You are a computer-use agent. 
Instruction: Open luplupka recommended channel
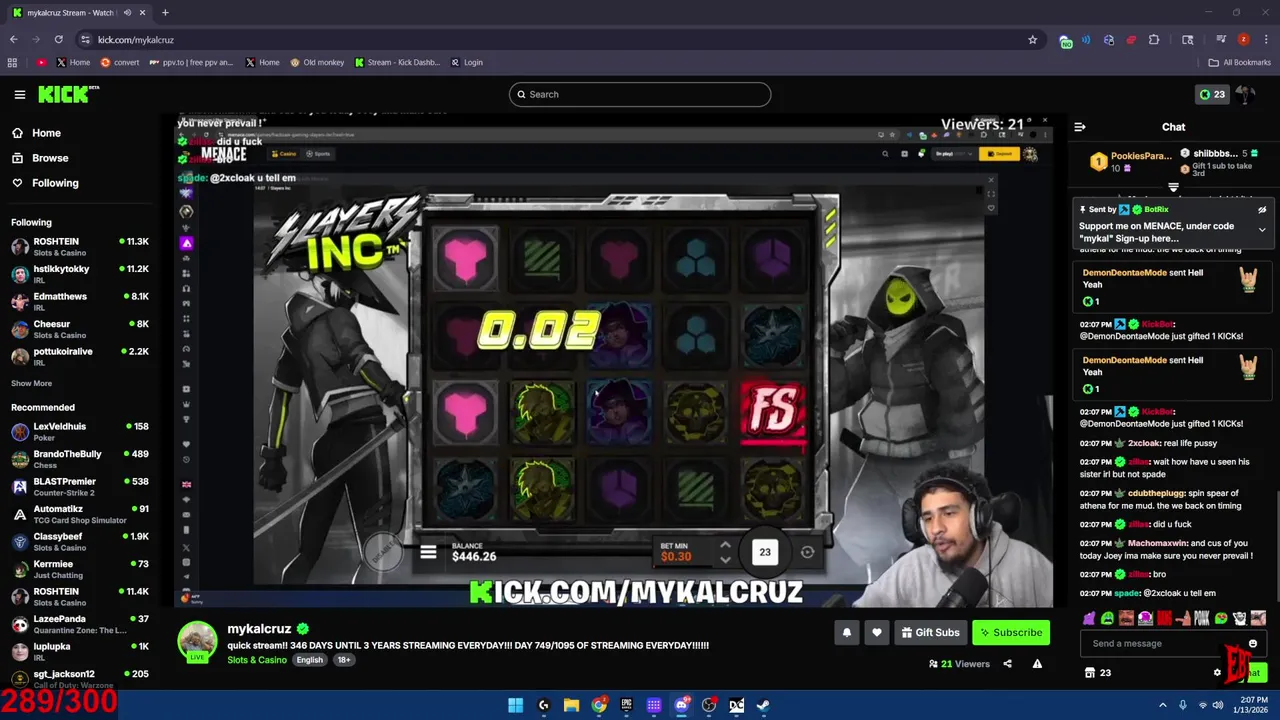point(80,651)
